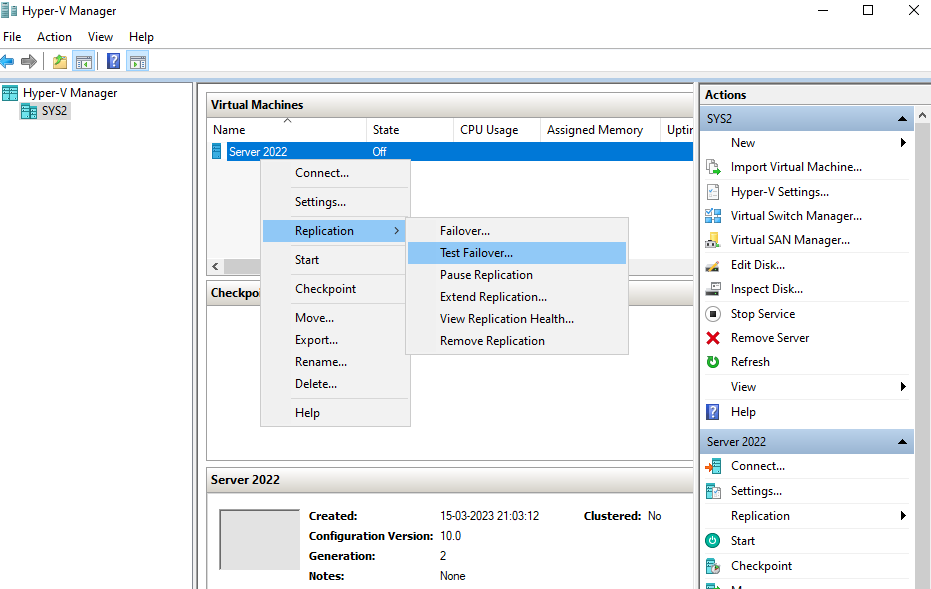This screenshot has width=931, height=589.
Task: Choose Start in the context menu
Action: (335, 260)
